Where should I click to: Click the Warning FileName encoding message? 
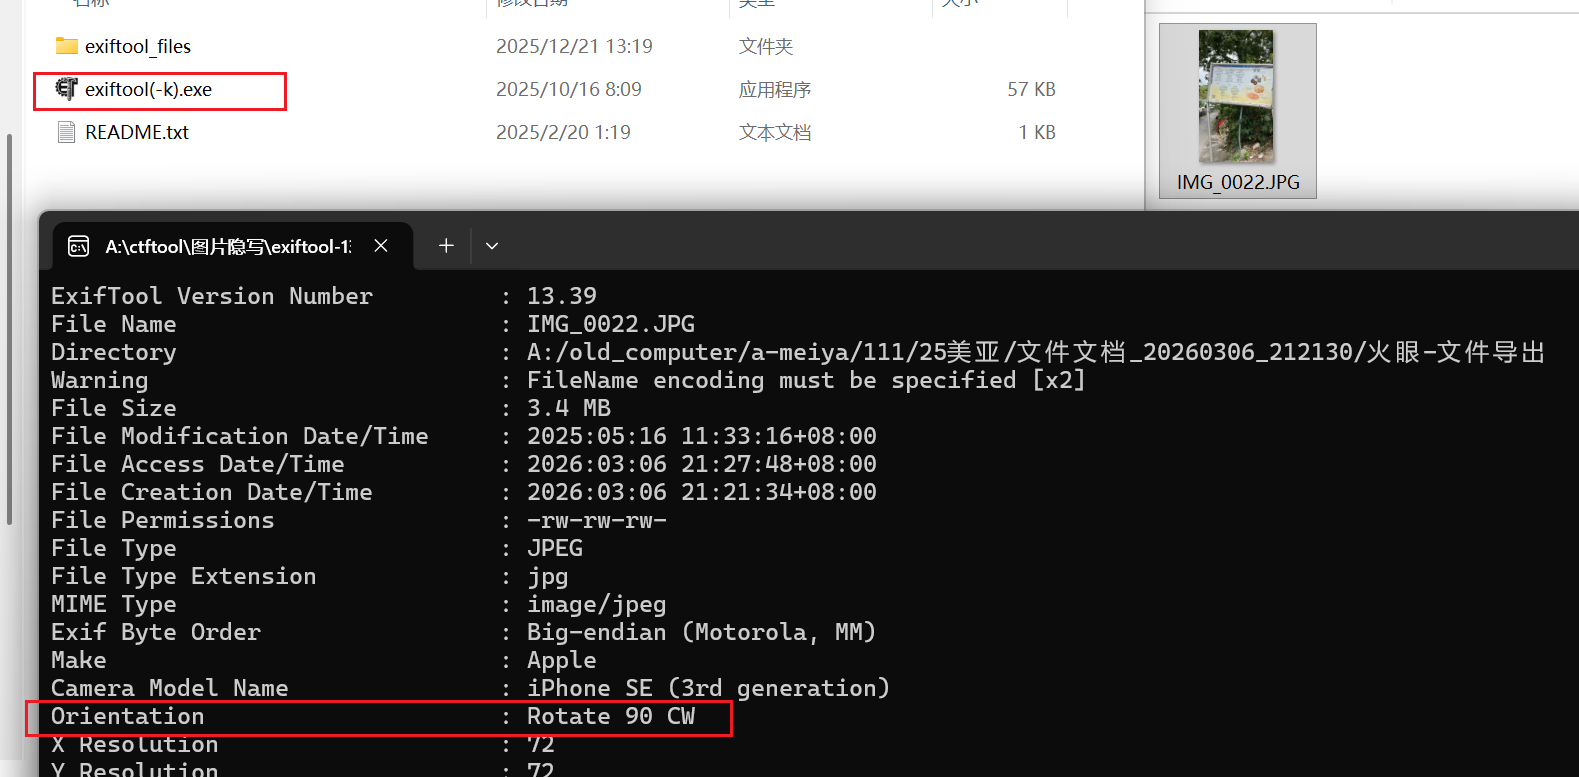[806, 380]
